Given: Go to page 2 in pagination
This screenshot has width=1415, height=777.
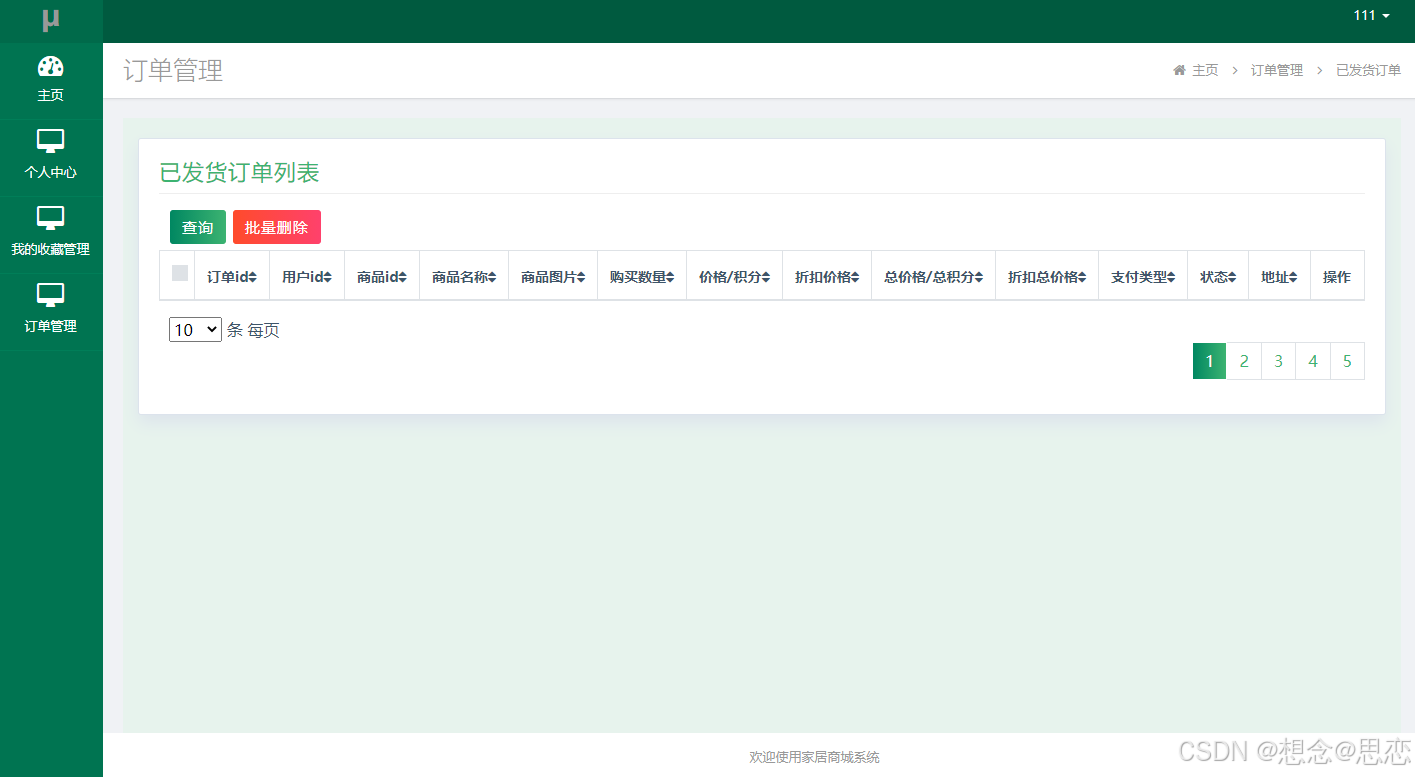Looking at the screenshot, I should pyautogui.click(x=1244, y=361).
